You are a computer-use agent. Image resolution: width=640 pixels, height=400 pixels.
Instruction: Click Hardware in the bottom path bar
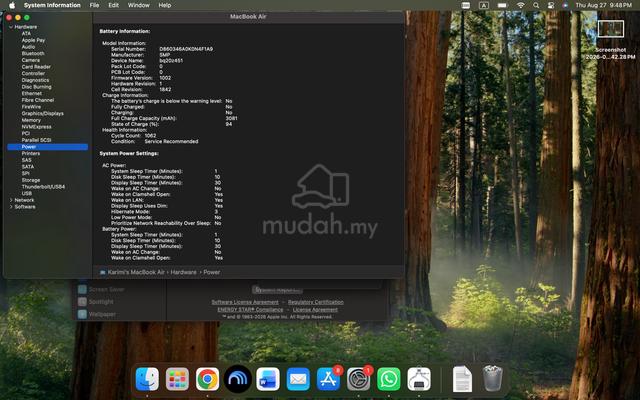tap(183, 272)
